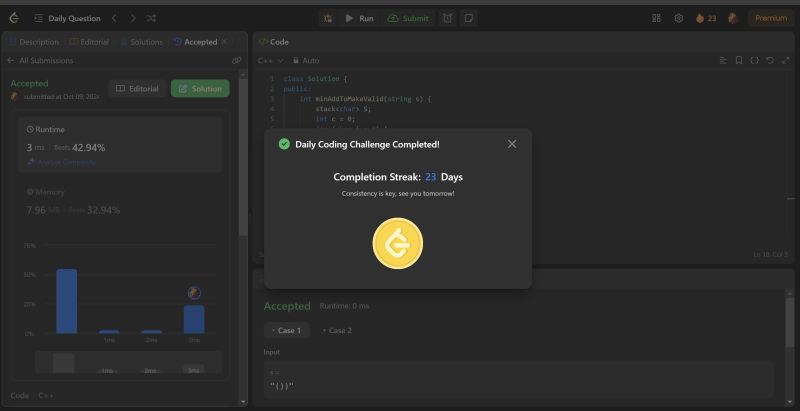Open the LeetCode home logo

pos(14,18)
